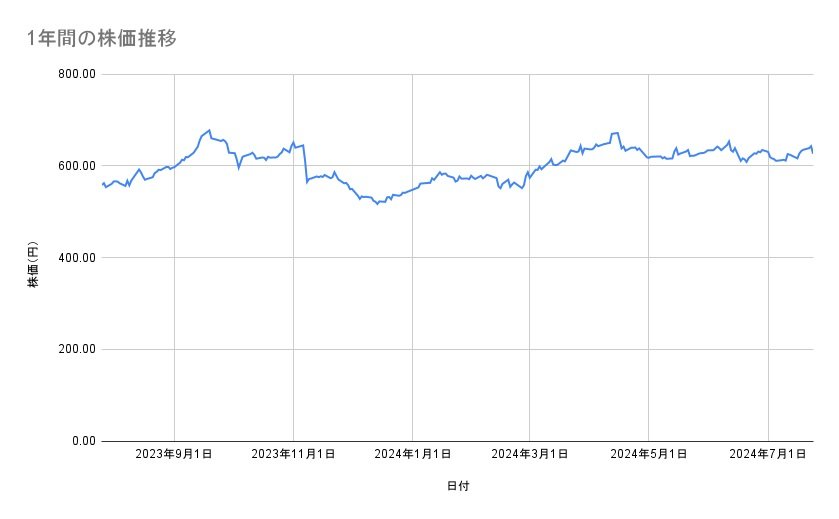Select the 2024年3月1日 date label
Screen dimensions: 839x519
click(x=531, y=455)
